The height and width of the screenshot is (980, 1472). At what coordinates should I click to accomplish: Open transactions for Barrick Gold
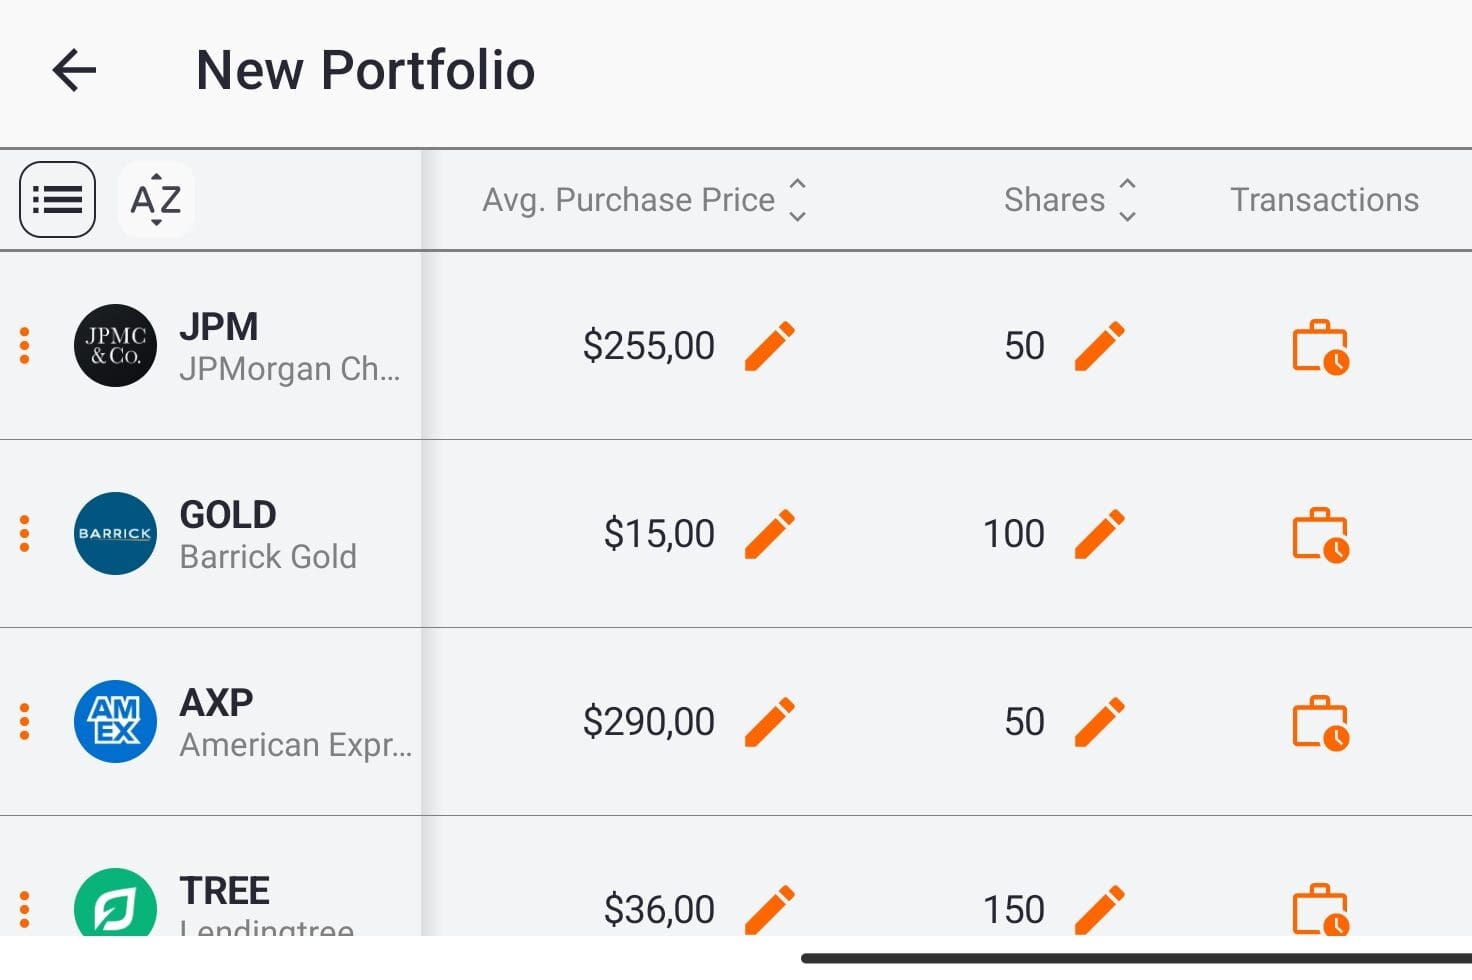click(1320, 534)
